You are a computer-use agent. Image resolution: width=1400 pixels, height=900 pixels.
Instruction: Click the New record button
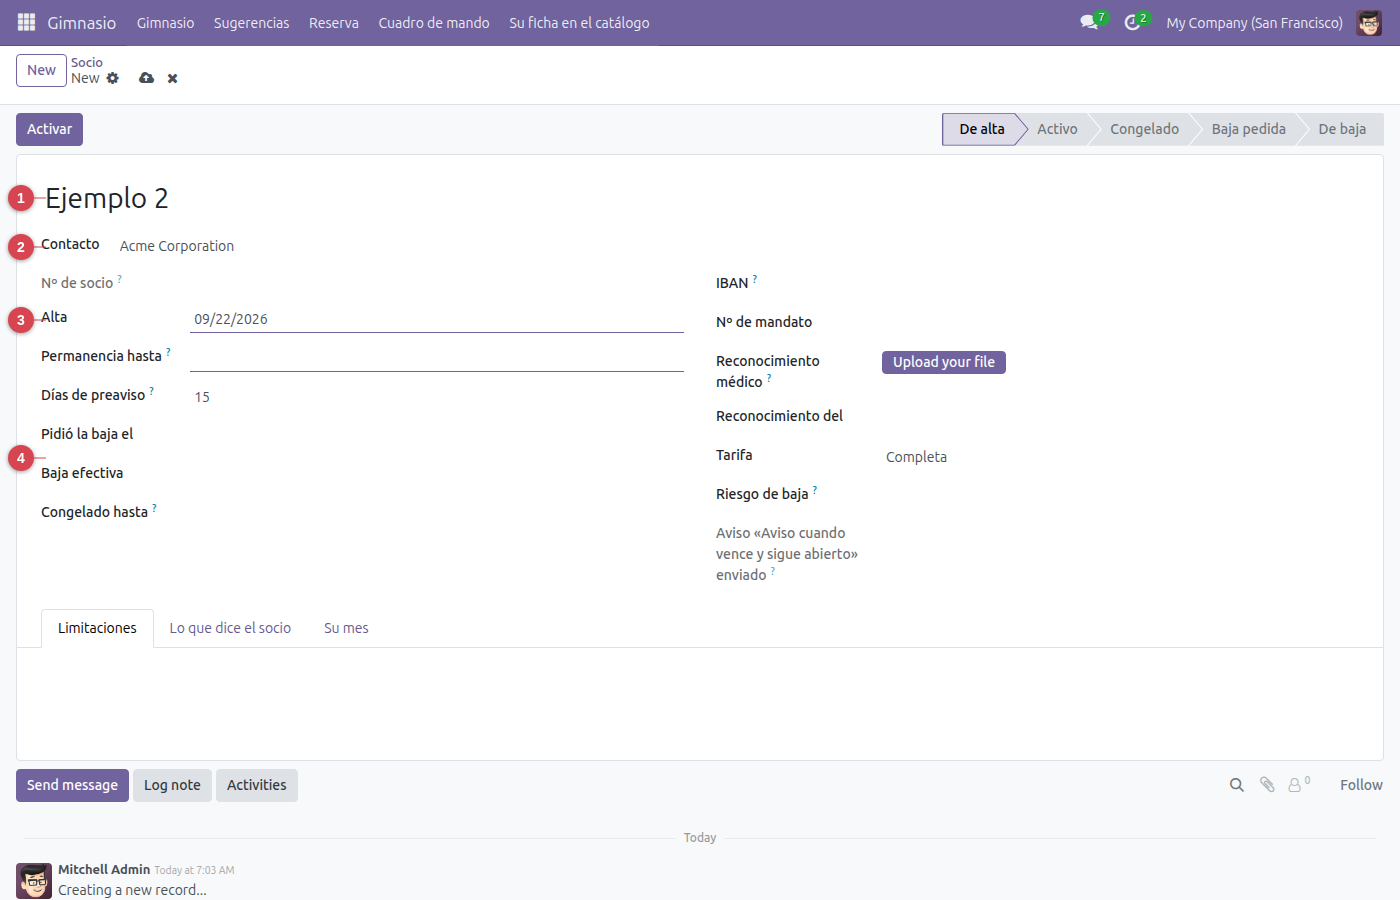pyautogui.click(x=41, y=70)
